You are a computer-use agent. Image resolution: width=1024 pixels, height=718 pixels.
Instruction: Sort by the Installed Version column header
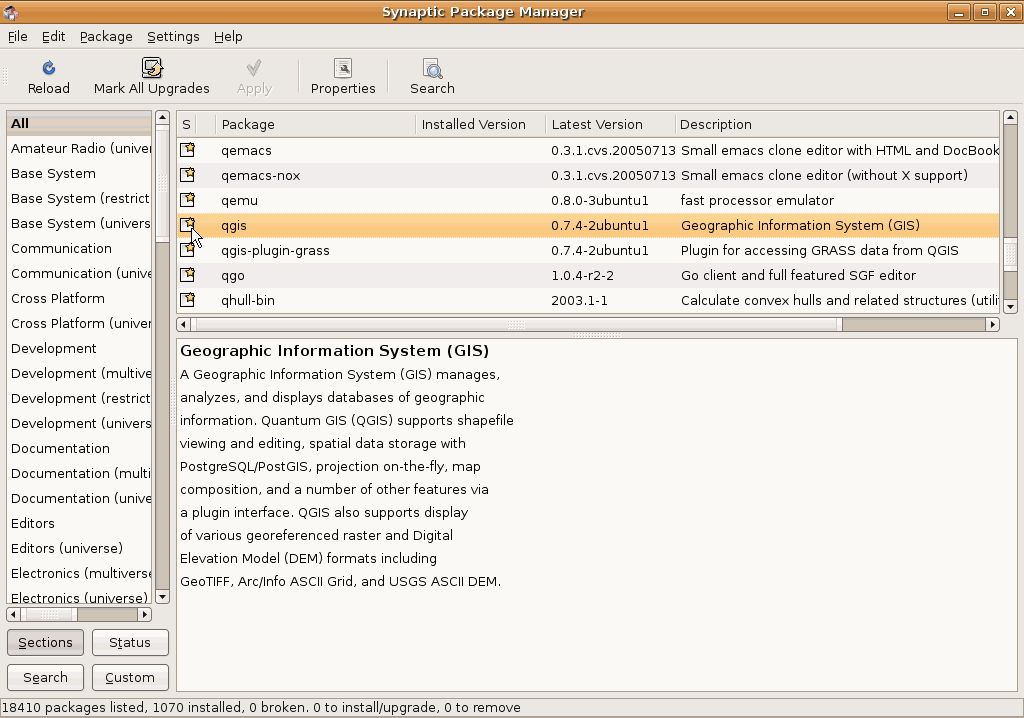(480, 124)
